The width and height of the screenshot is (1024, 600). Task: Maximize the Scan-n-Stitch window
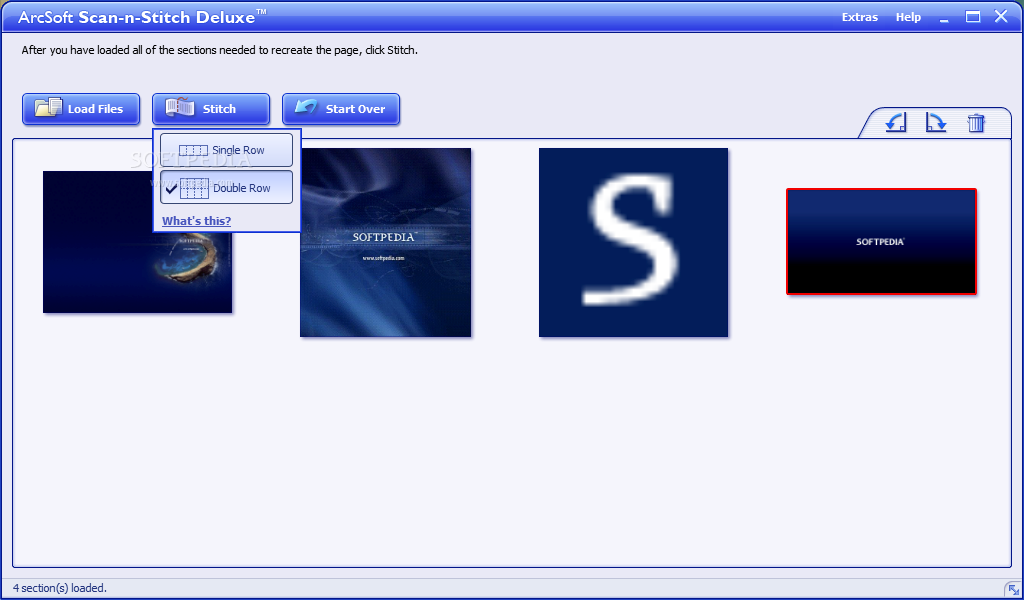tap(973, 17)
